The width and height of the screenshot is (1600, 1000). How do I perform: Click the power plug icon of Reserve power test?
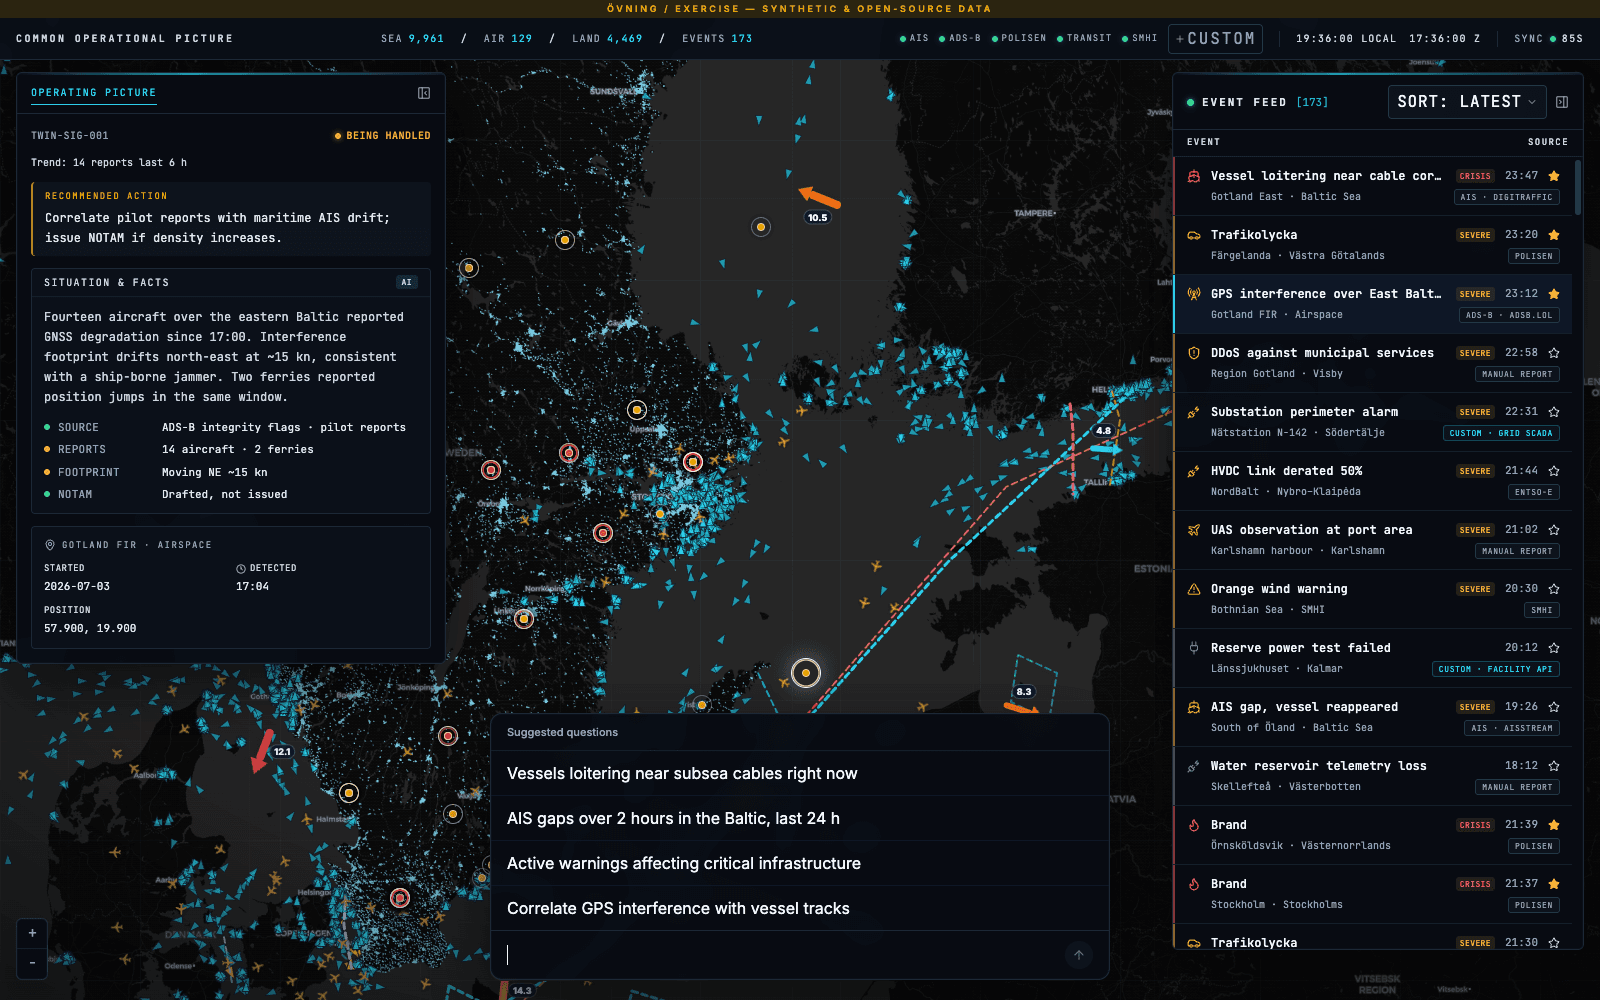coord(1193,648)
